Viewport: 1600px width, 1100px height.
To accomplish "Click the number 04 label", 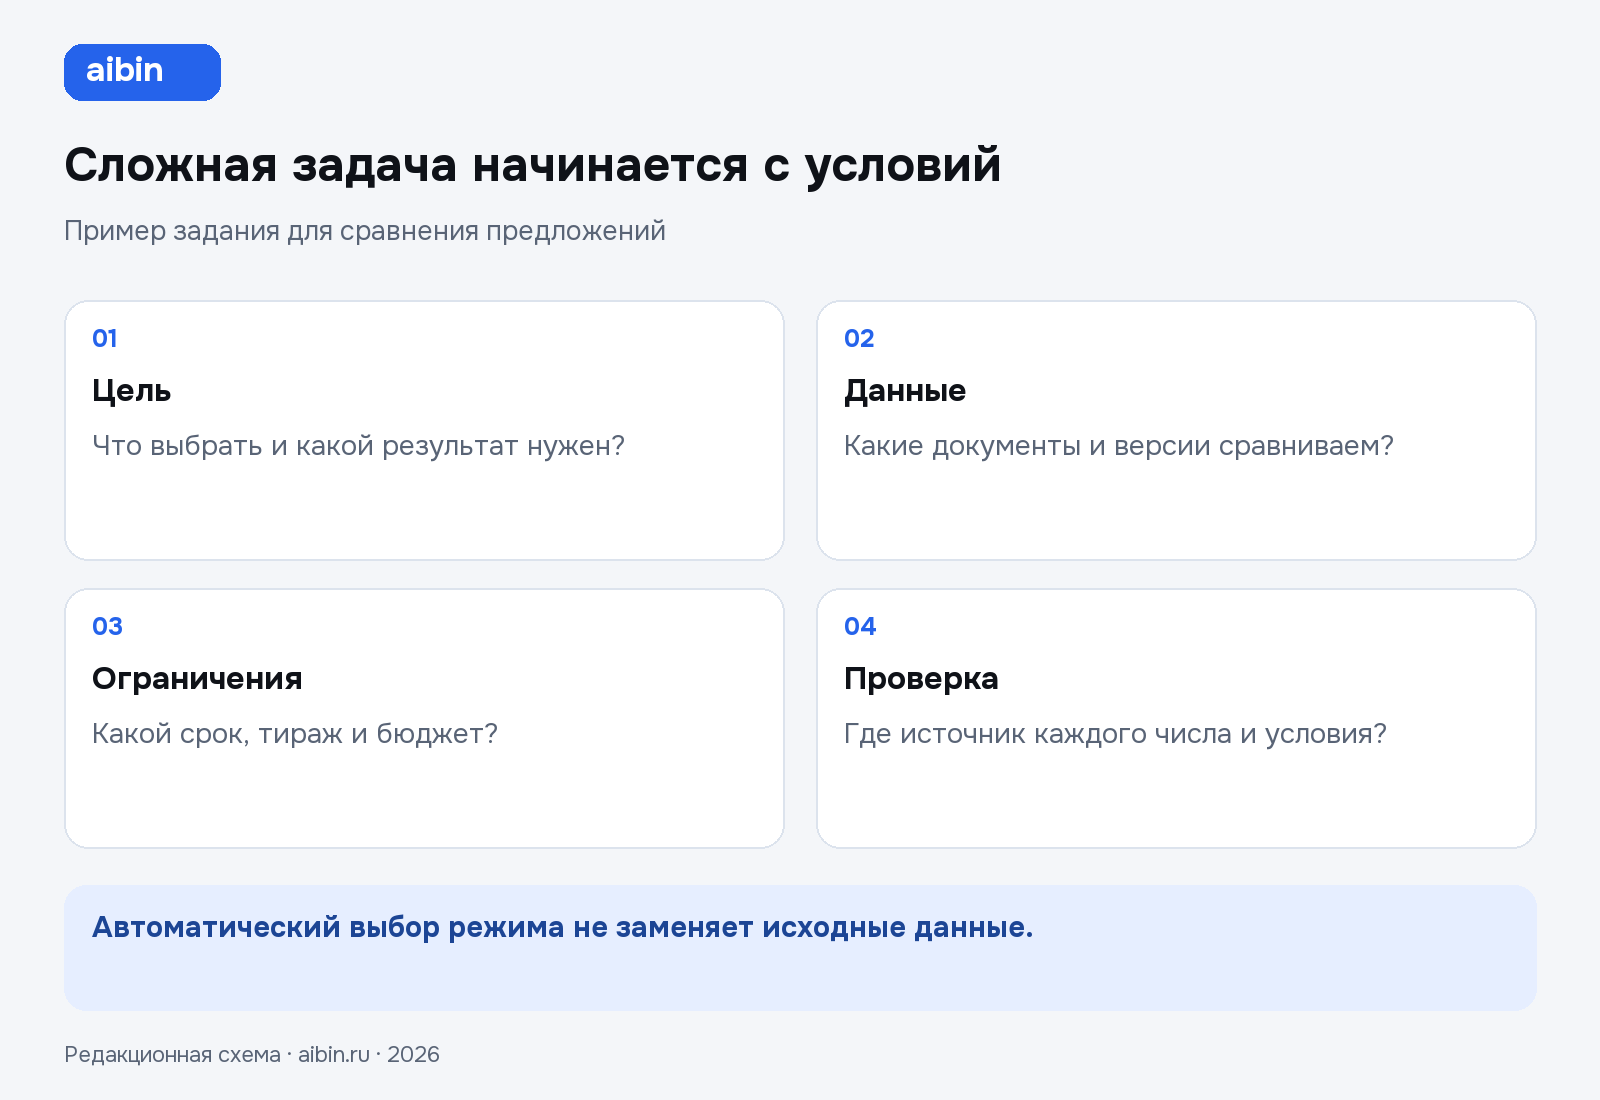I will point(860,626).
